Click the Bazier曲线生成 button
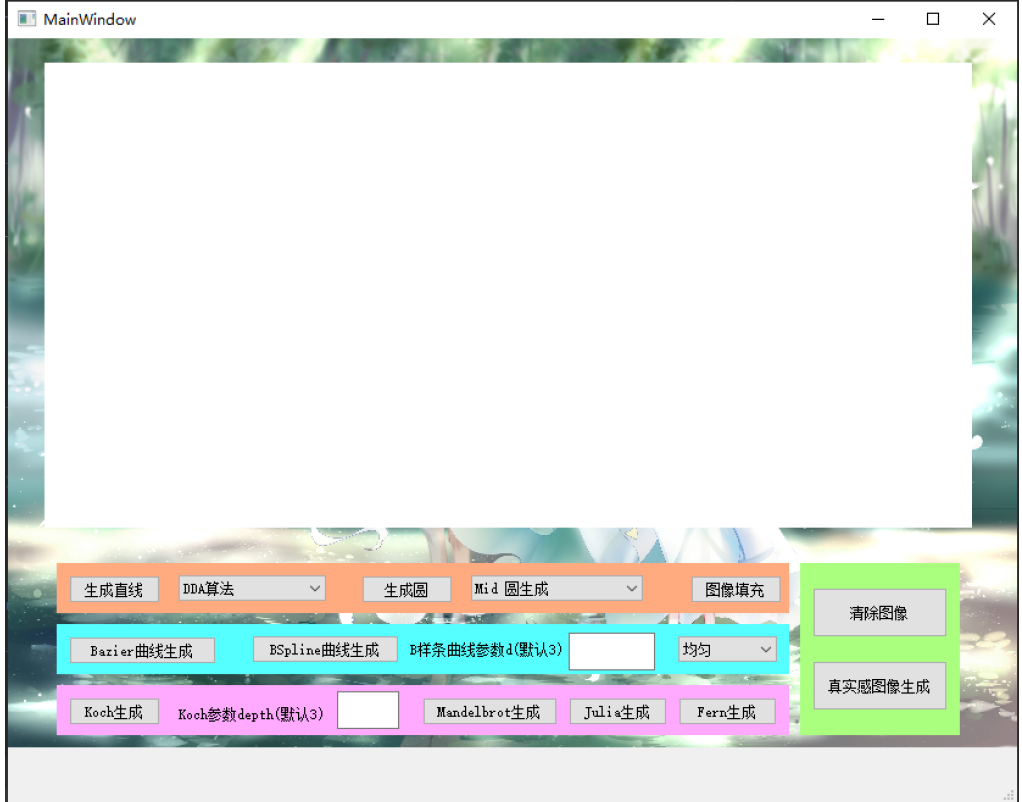The image size is (1022, 802). 142,650
